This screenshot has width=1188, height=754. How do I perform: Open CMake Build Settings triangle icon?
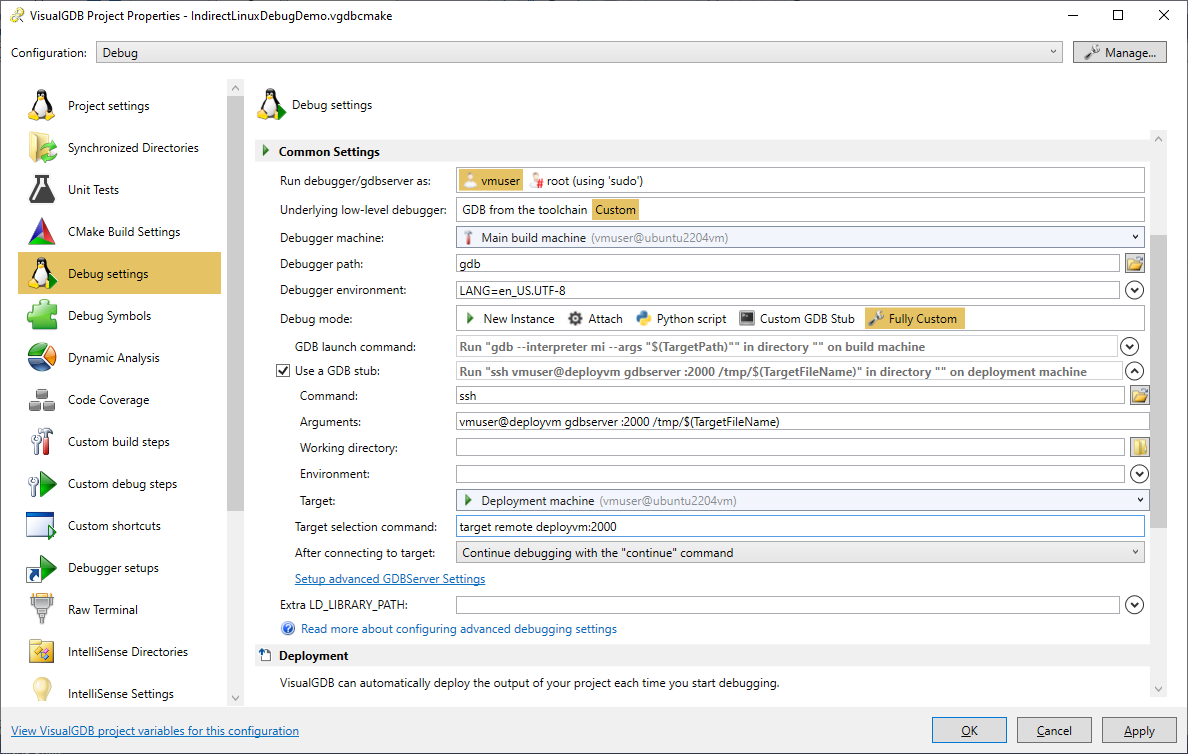coord(42,232)
